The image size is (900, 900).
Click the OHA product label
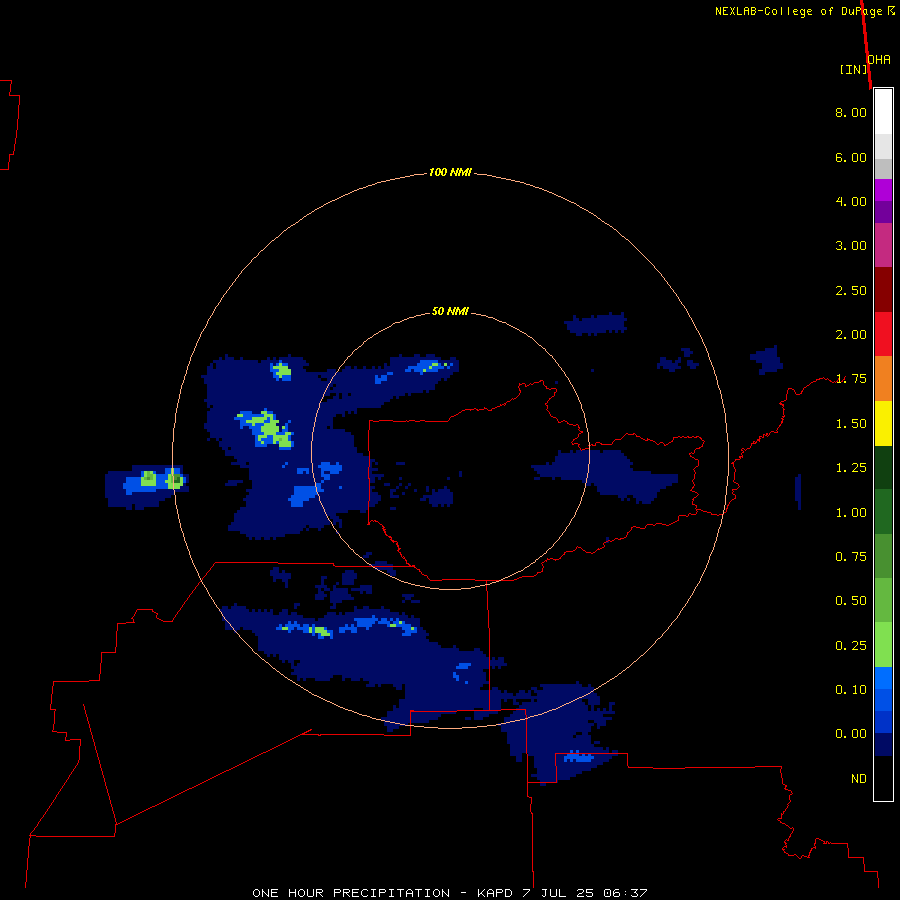coord(879,59)
